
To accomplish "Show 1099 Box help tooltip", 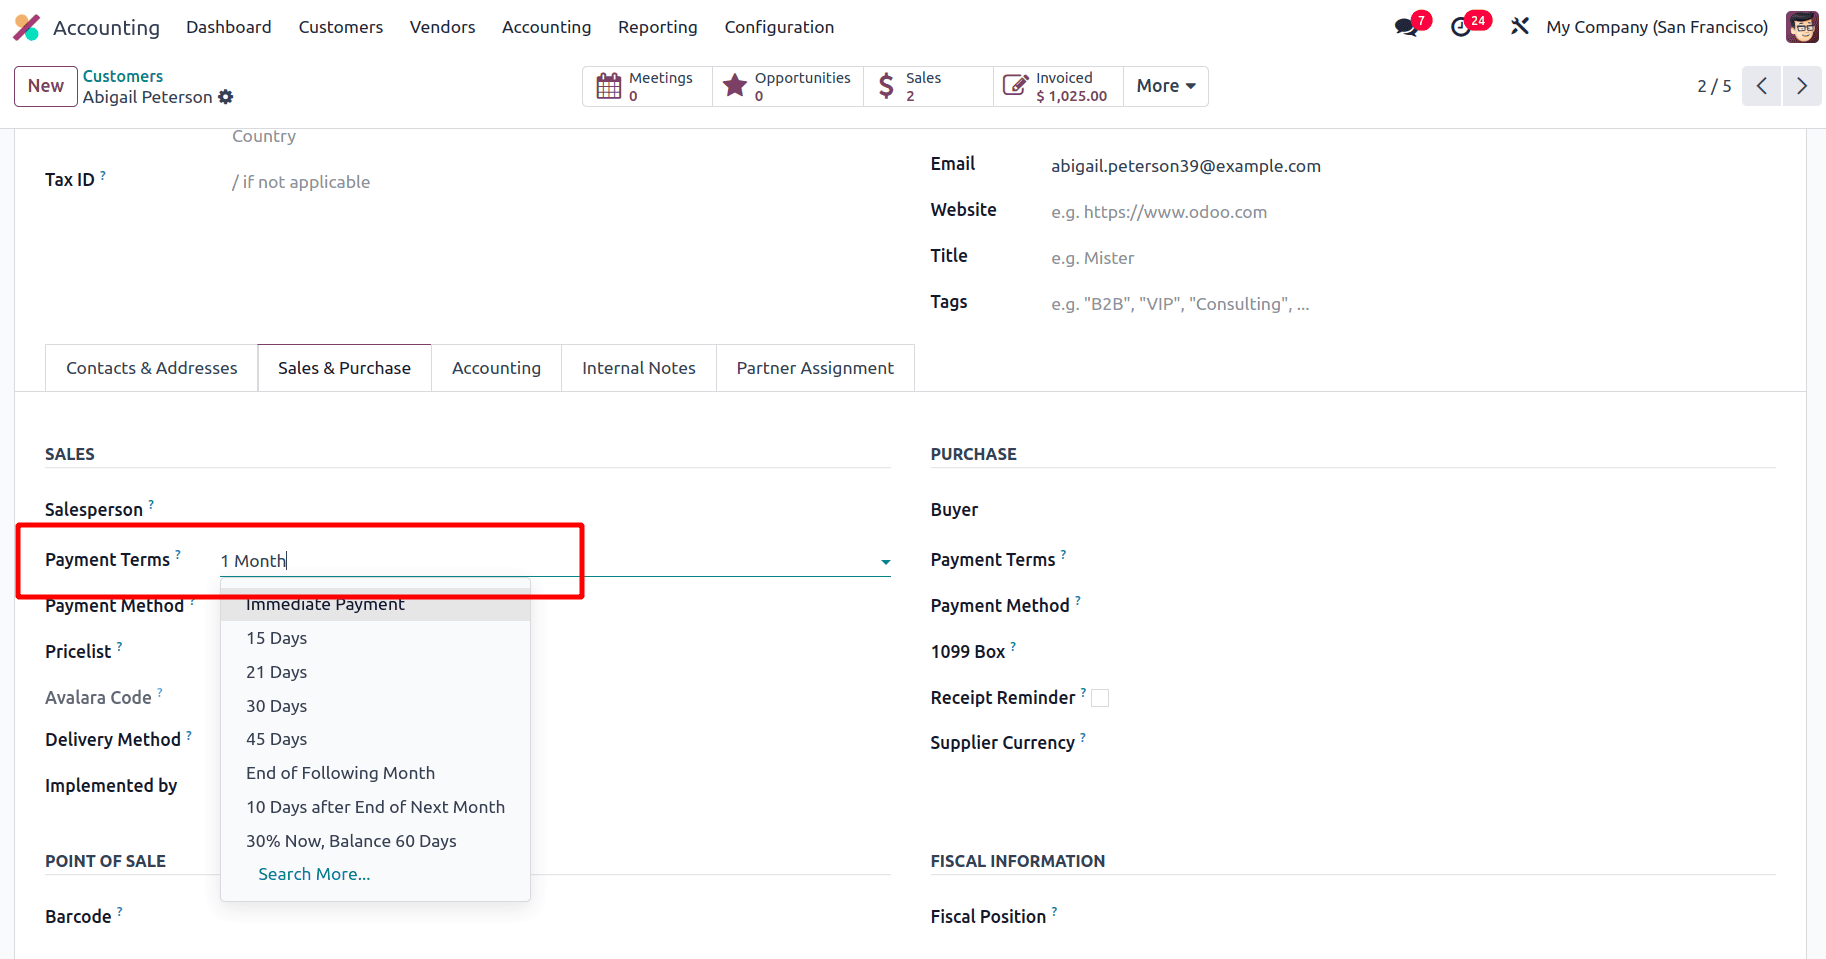I will click(1013, 646).
